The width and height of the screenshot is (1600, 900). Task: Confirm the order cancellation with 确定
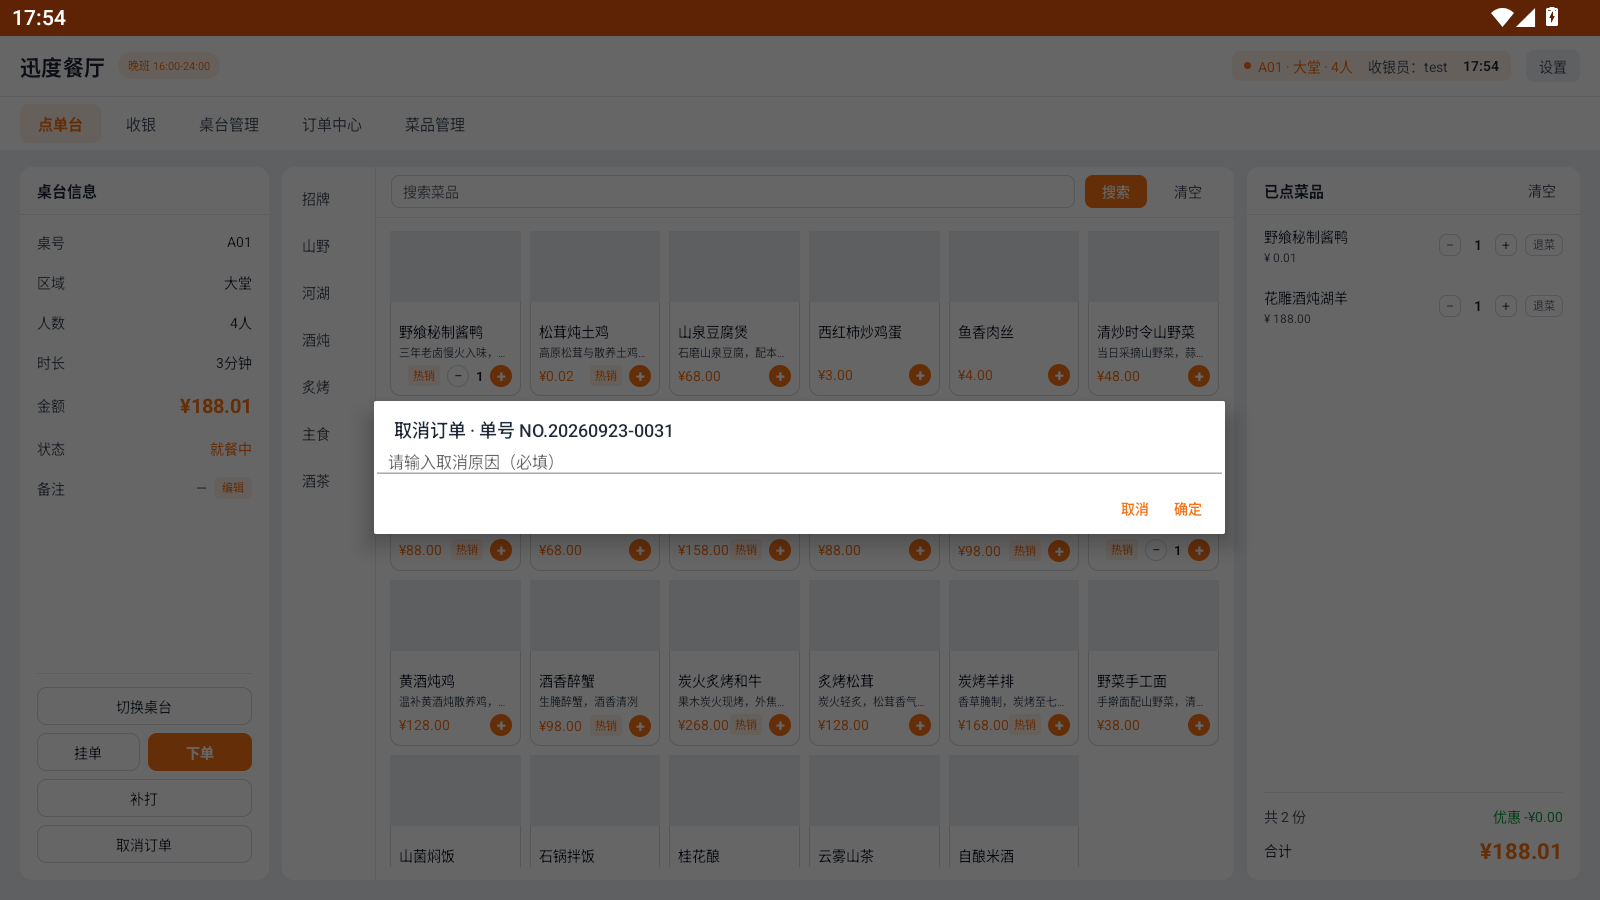(1187, 509)
